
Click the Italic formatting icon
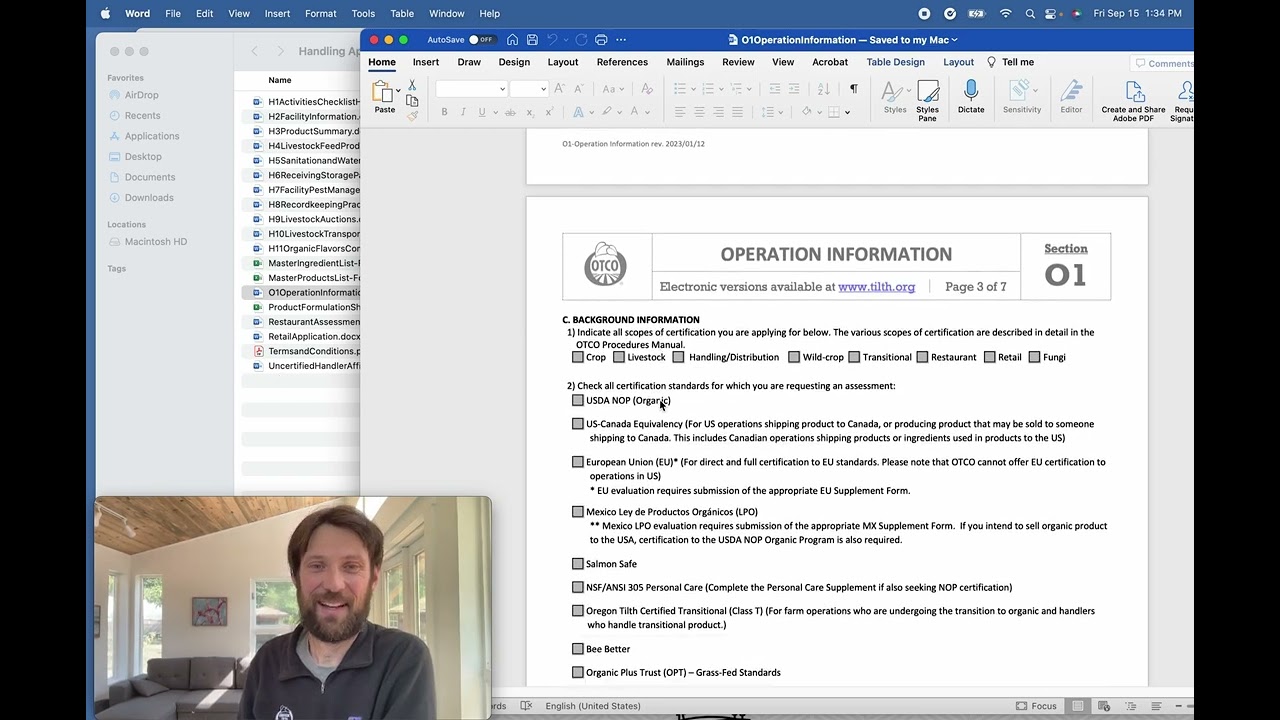(x=463, y=112)
